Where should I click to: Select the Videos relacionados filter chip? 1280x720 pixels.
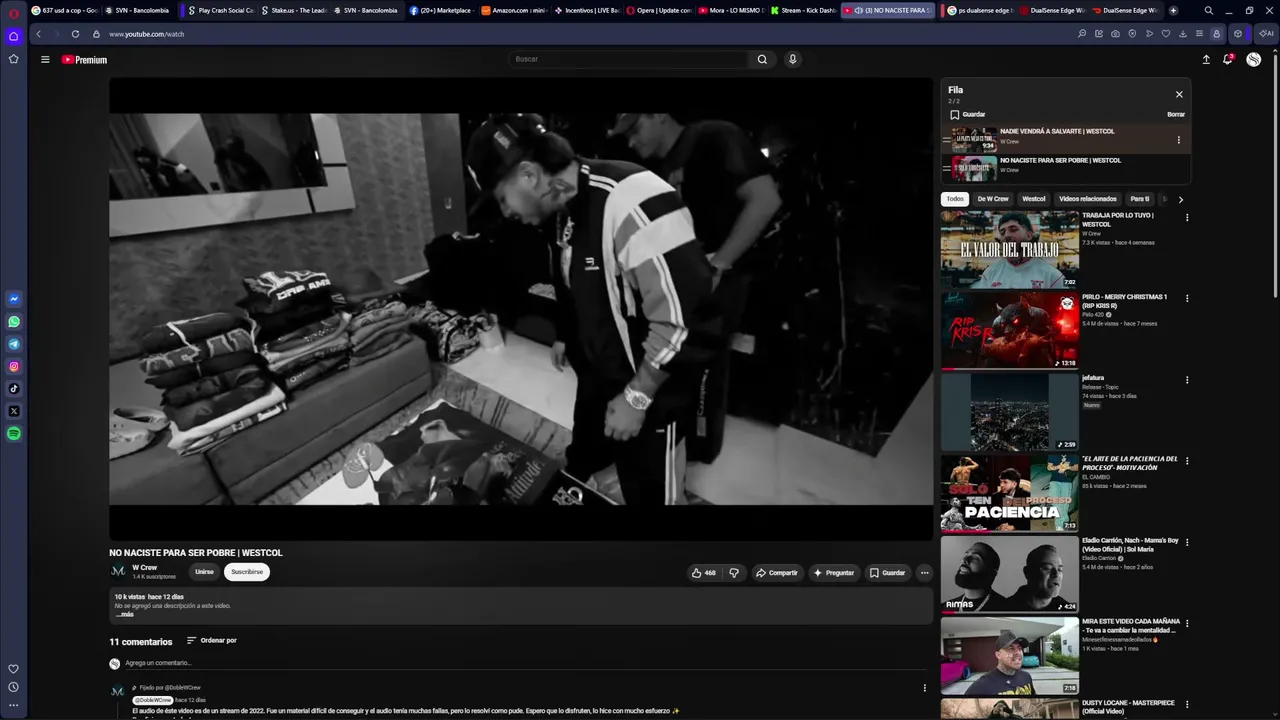coord(1088,199)
